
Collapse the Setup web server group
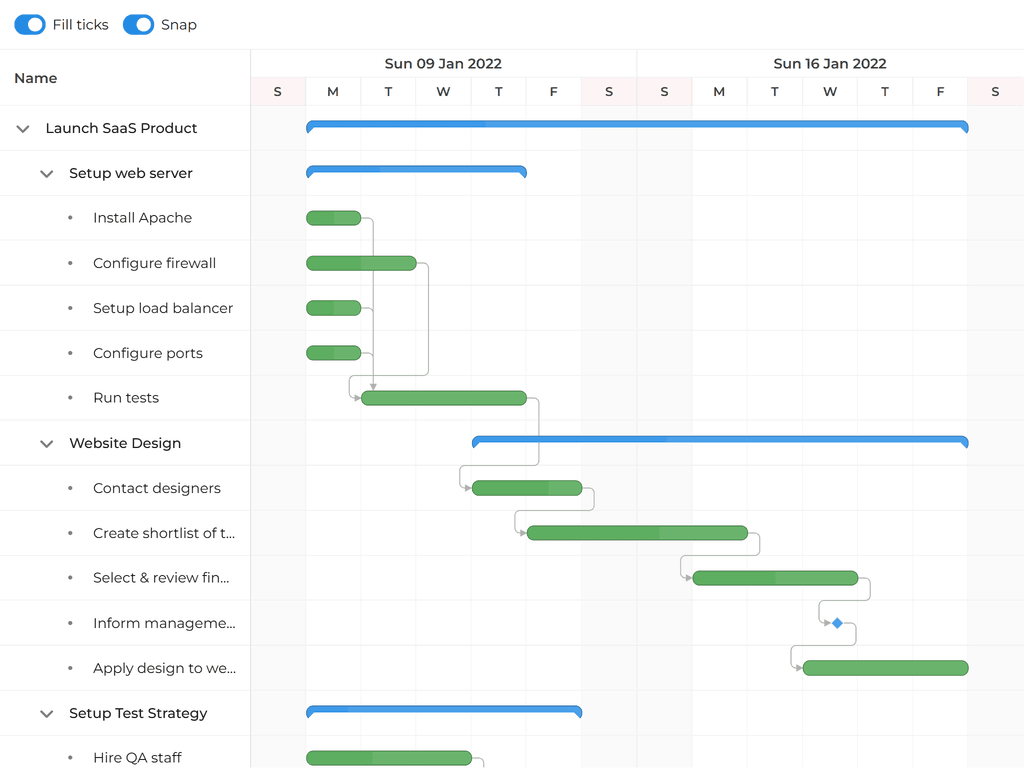46,173
